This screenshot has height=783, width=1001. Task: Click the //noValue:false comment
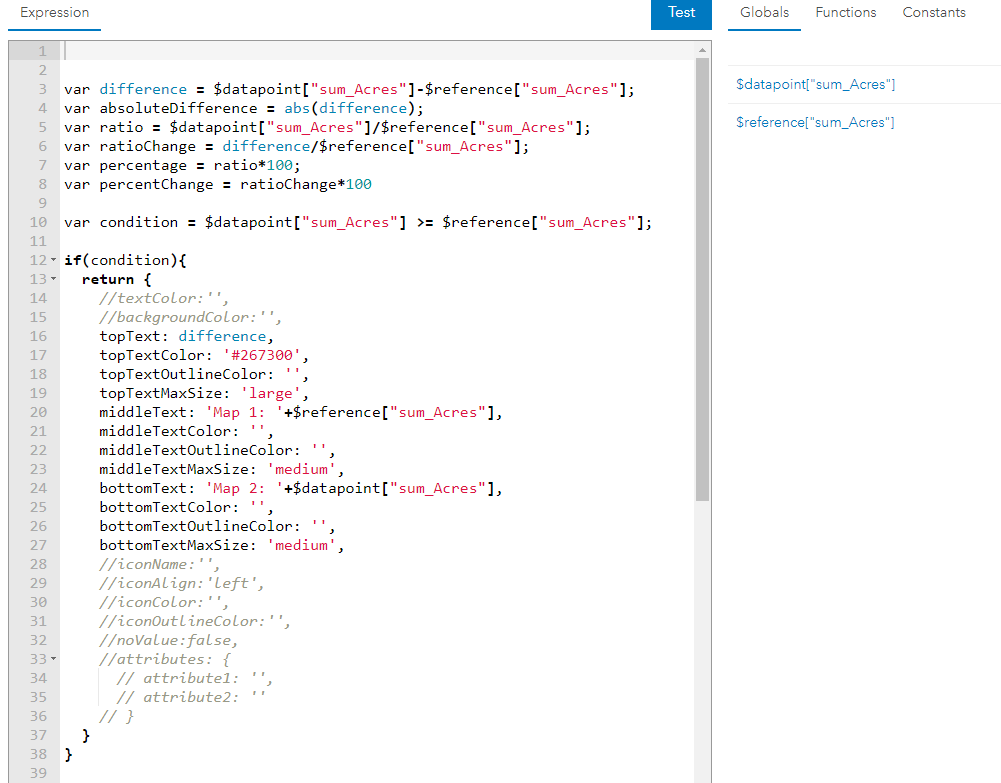[169, 640]
